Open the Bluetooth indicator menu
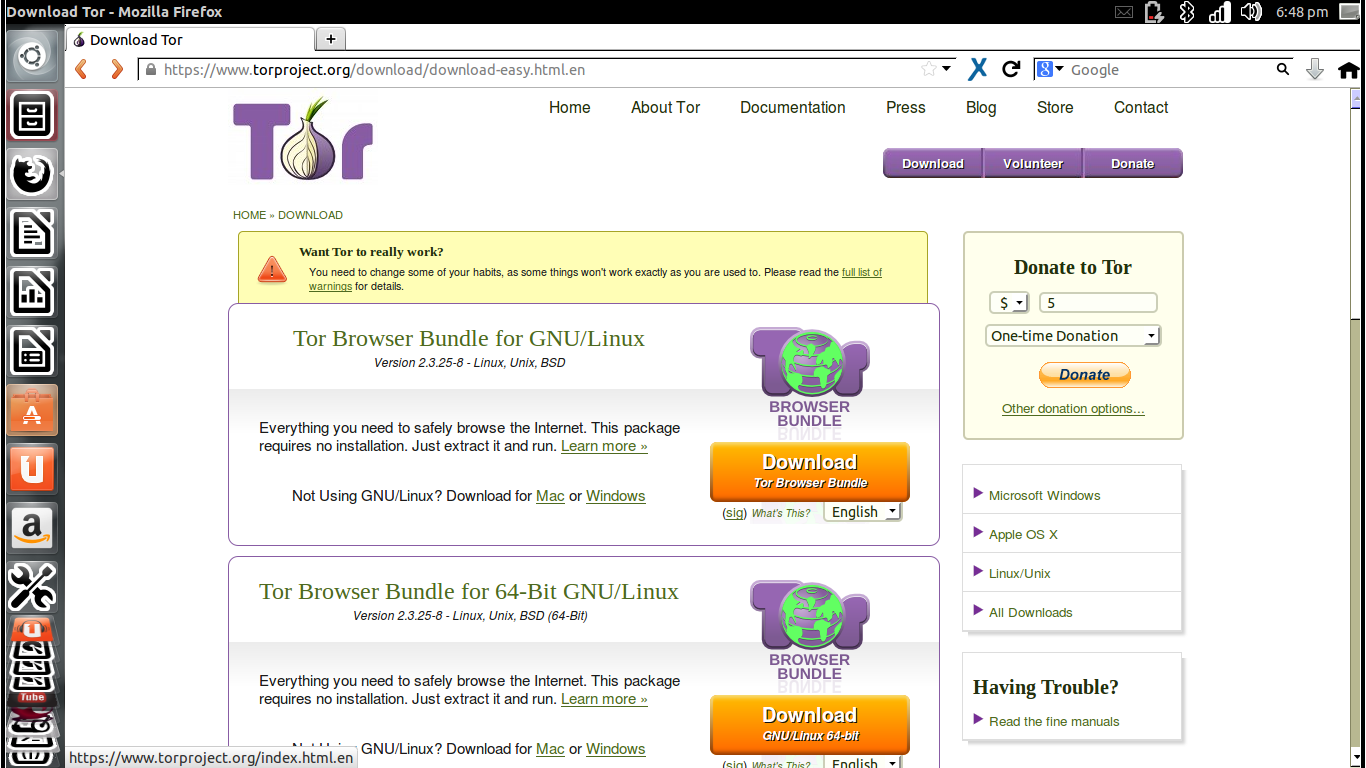The height and width of the screenshot is (768, 1366). click(1187, 12)
